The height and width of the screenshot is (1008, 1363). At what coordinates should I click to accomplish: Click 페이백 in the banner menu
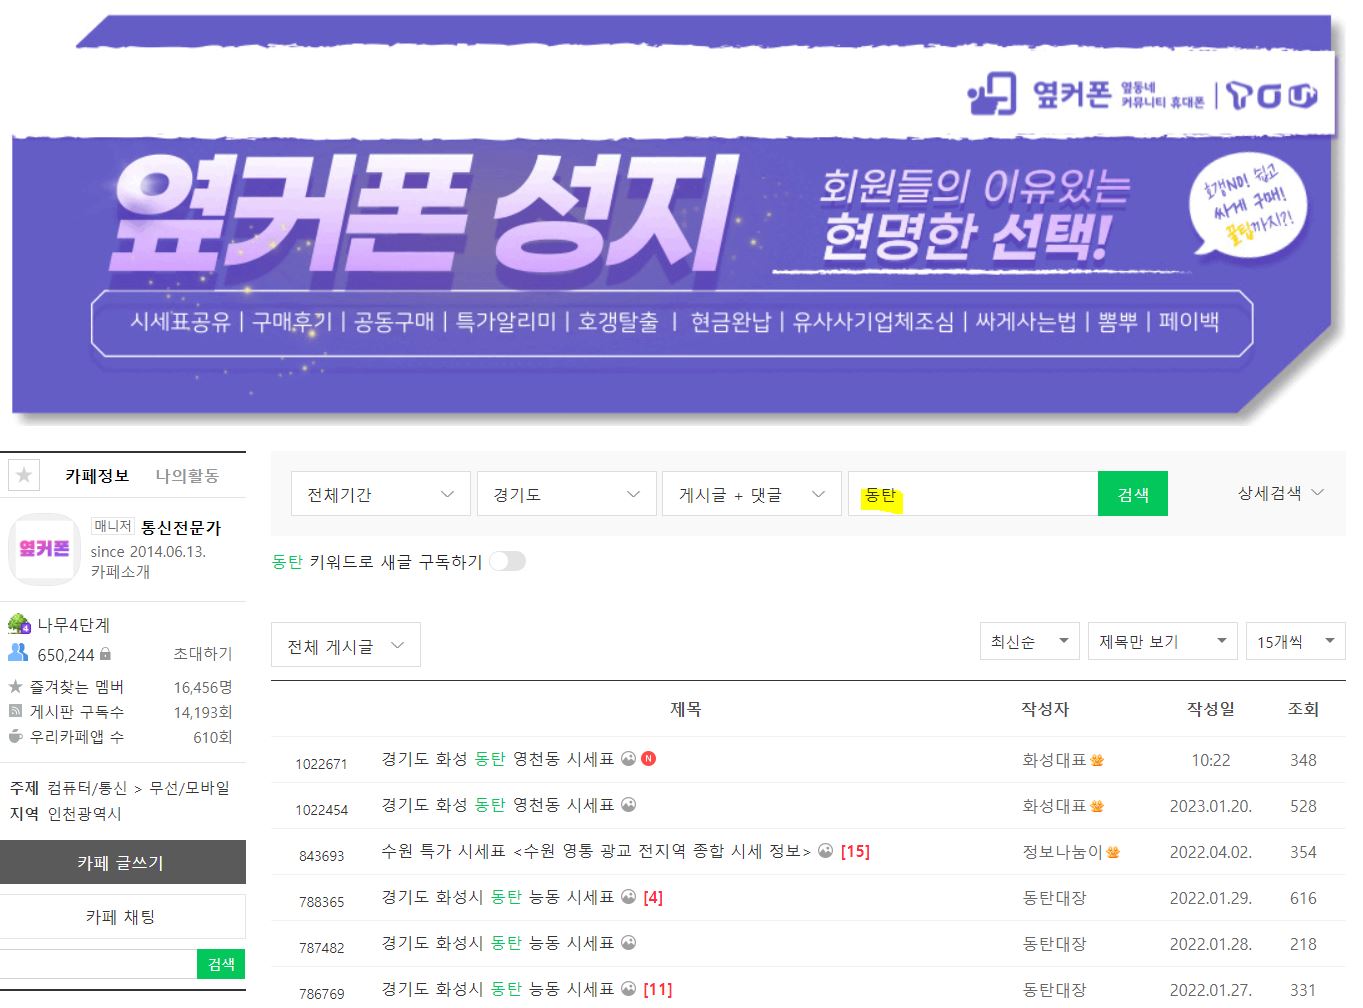point(1189,322)
